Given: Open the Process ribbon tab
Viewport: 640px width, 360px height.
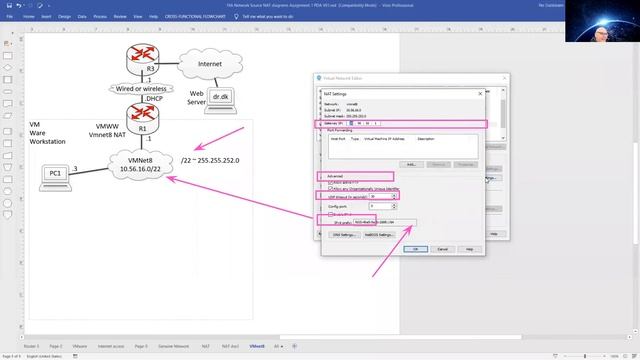Looking at the screenshot, I should click(100, 17).
